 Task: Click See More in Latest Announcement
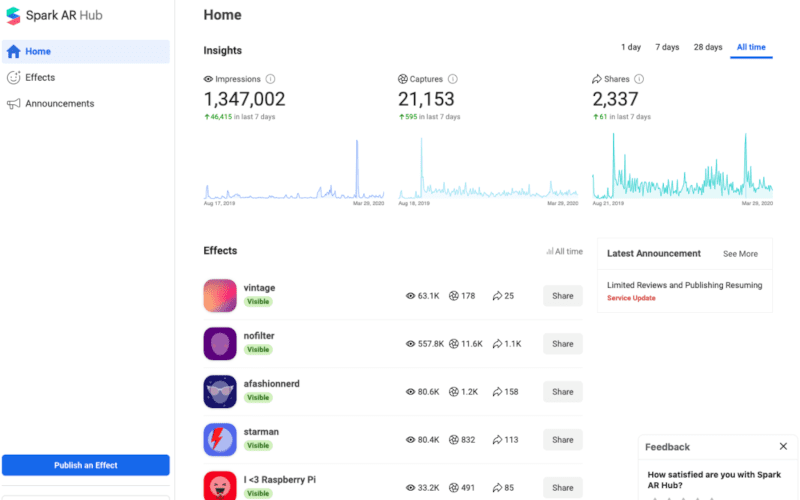740,254
